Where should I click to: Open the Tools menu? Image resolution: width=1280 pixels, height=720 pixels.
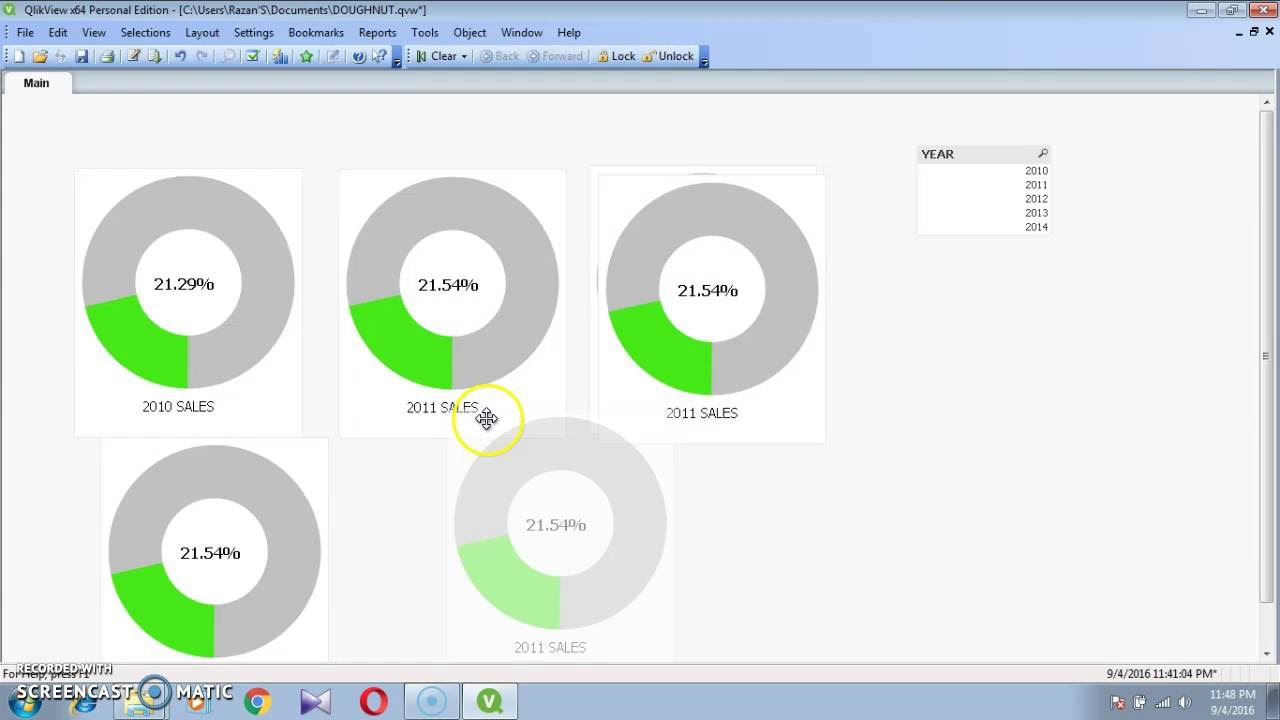(x=425, y=32)
